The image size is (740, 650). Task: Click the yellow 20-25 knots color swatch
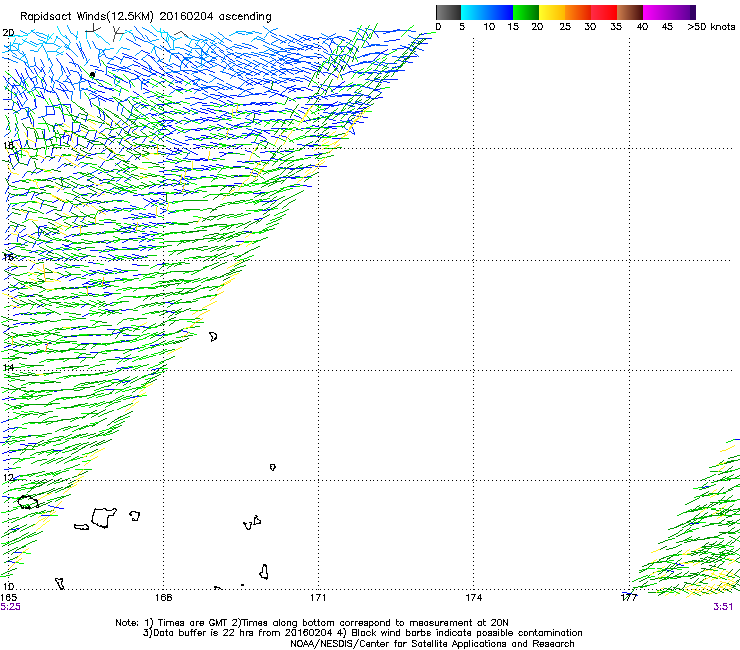[x=552, y=12]
